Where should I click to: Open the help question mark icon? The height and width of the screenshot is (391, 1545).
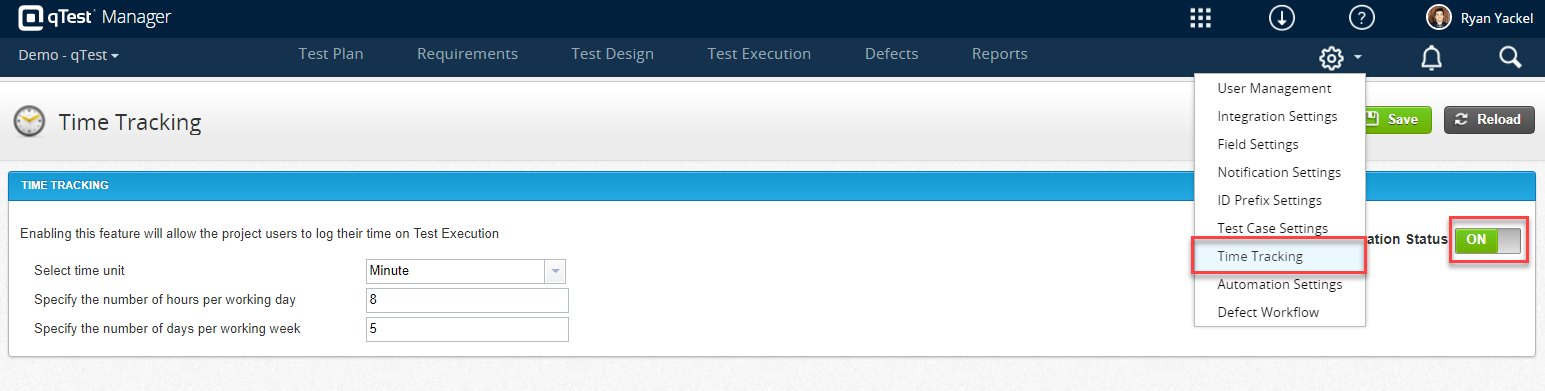pos(1362,18)
